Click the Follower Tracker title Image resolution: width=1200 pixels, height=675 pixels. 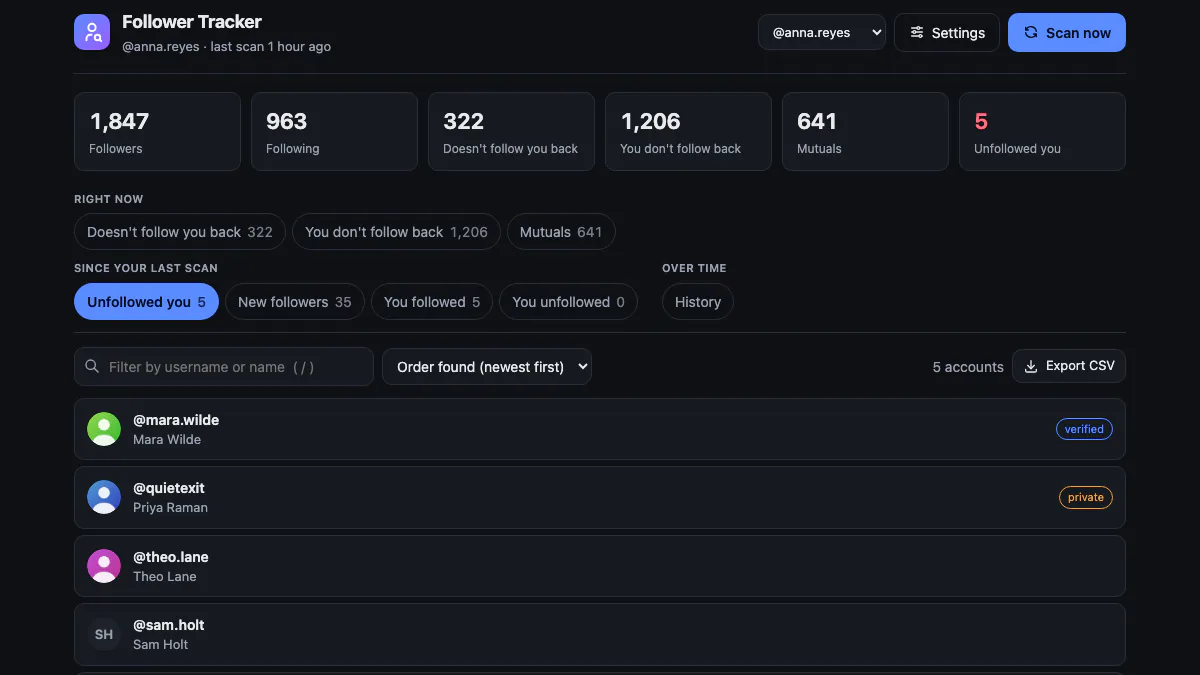(192, 22)
